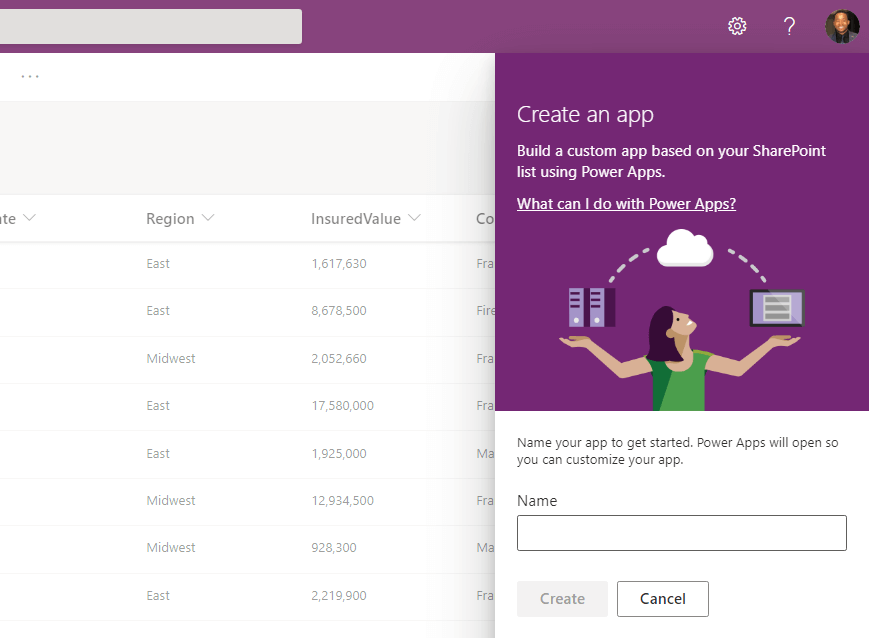Focus the app Name input field
Screen dimensions: 869x638
coord(682,533)
